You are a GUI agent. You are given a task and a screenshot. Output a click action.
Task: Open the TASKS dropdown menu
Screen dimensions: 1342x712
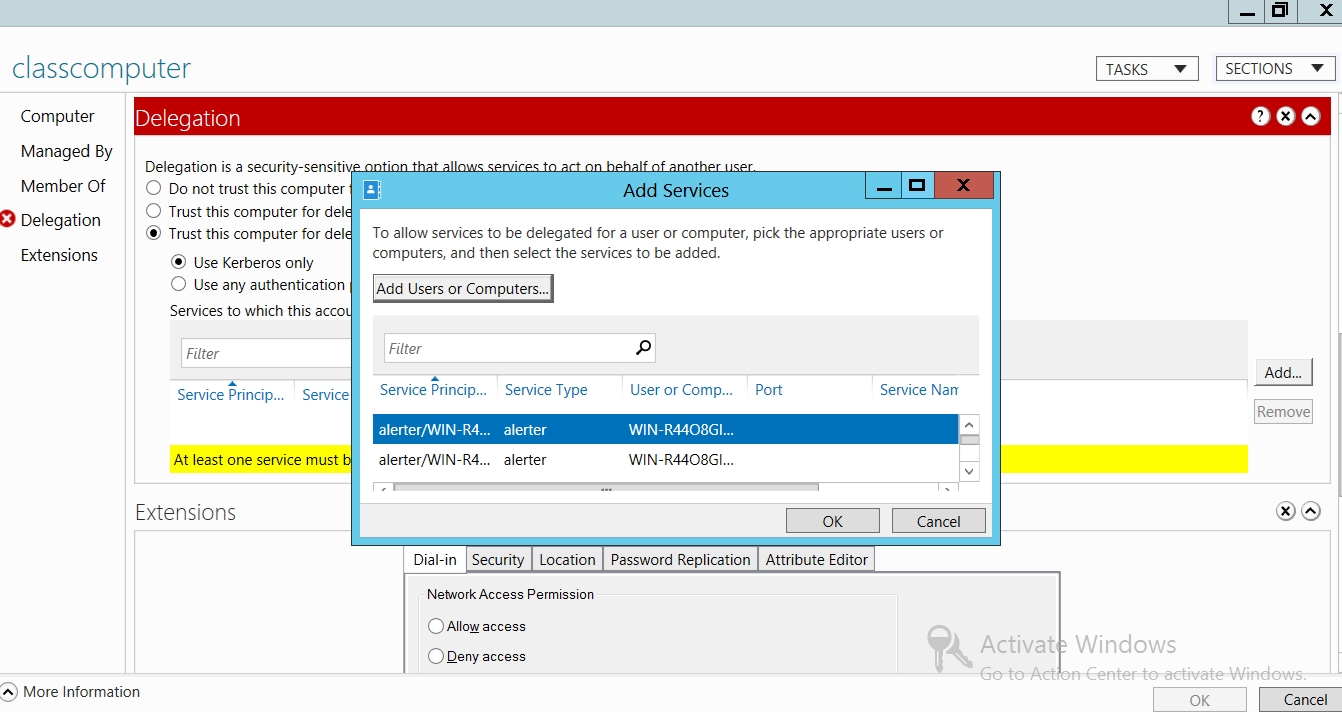point(1146,69)
